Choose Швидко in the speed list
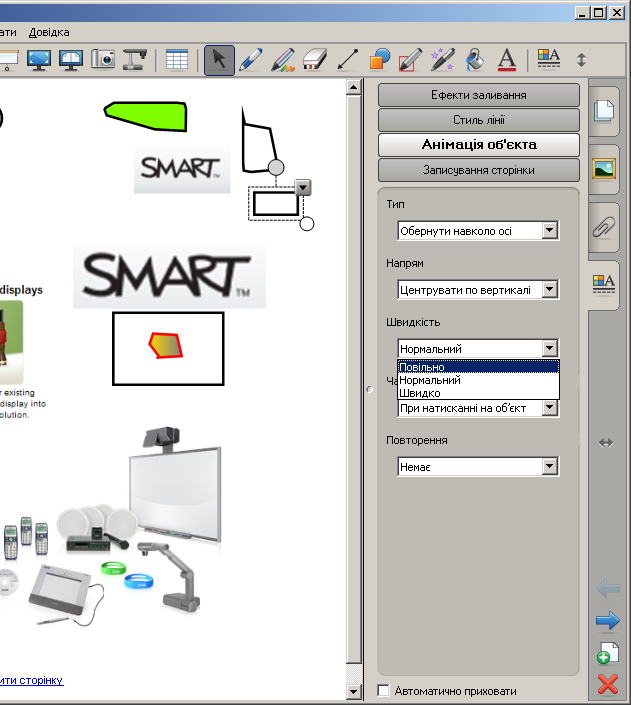631x705 pixels. click(x=479, y=393)
